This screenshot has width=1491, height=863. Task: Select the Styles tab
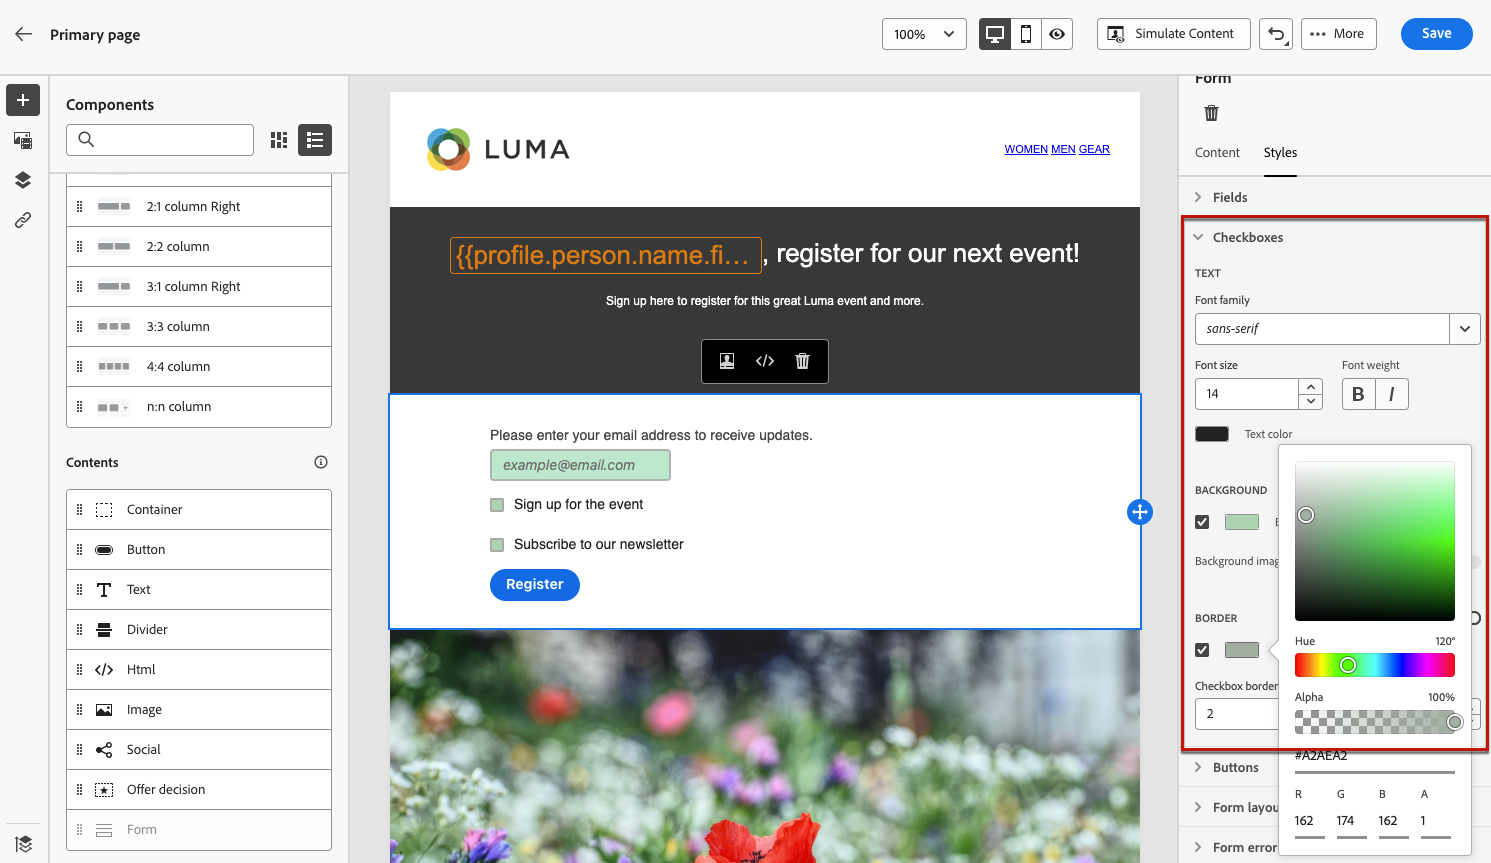tap(1280, 153)
